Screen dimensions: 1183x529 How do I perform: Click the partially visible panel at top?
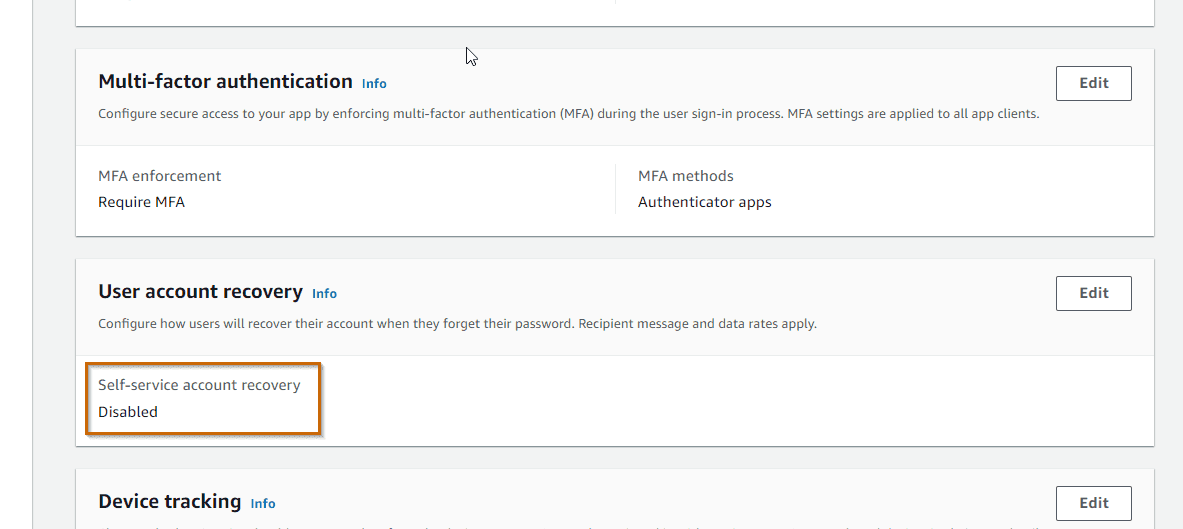[x=614, y=12]
